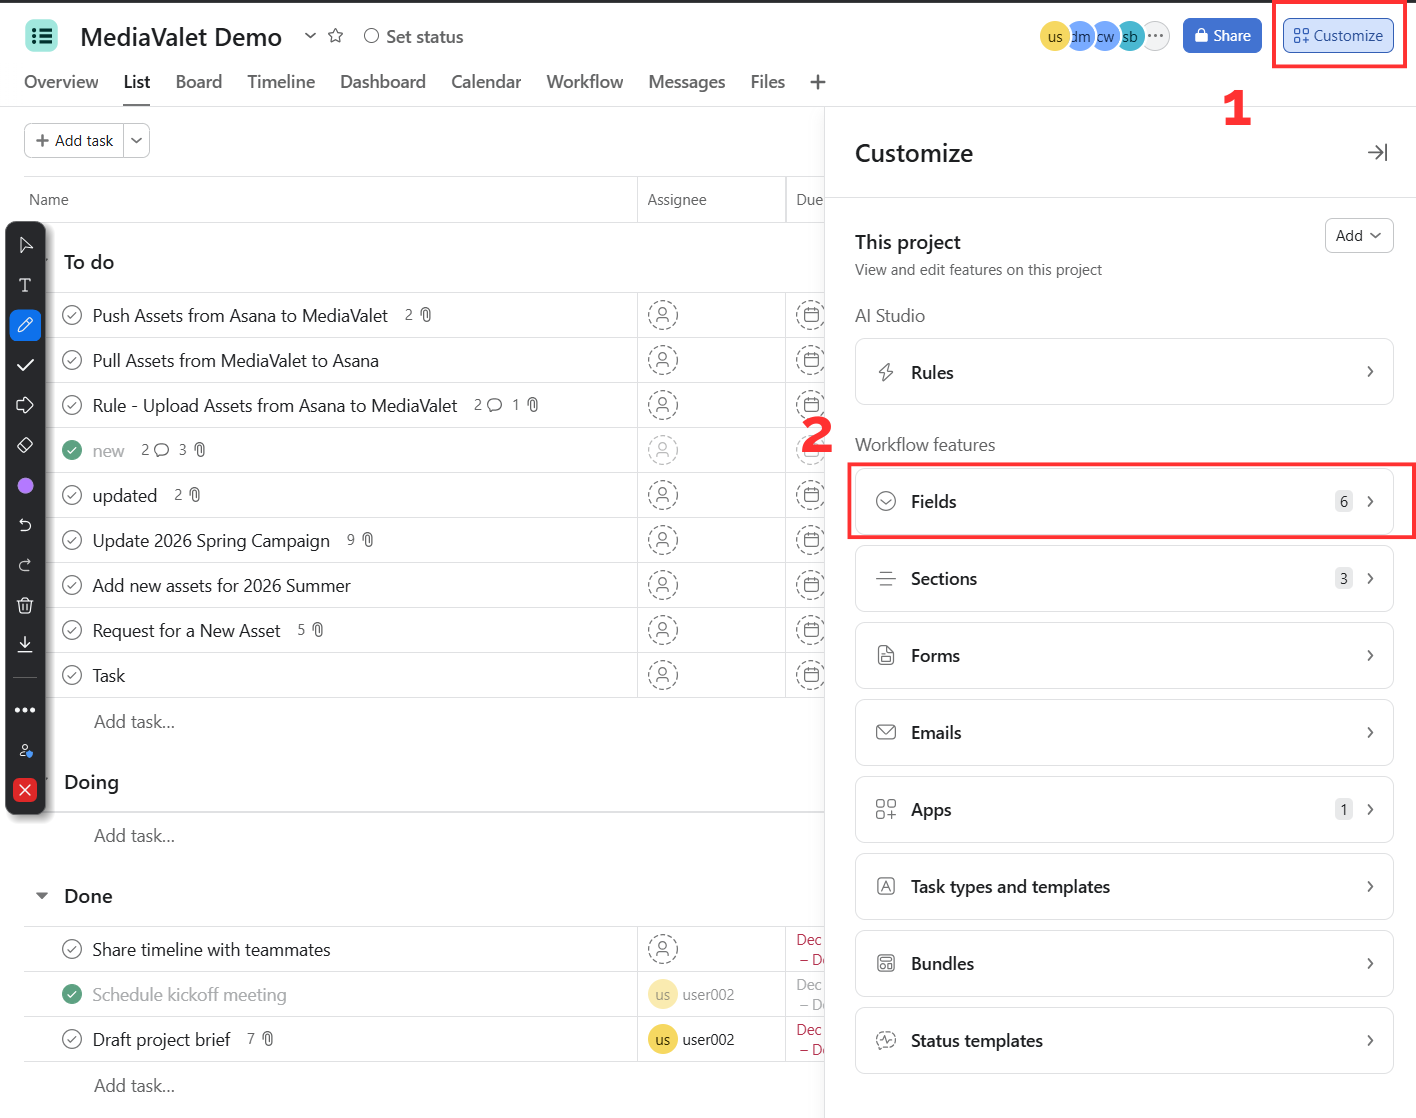This screenshot has width=1416, height=1118.
Task: Click the undo icon in annotation toolbar
Action: click(x=25, y=525)
